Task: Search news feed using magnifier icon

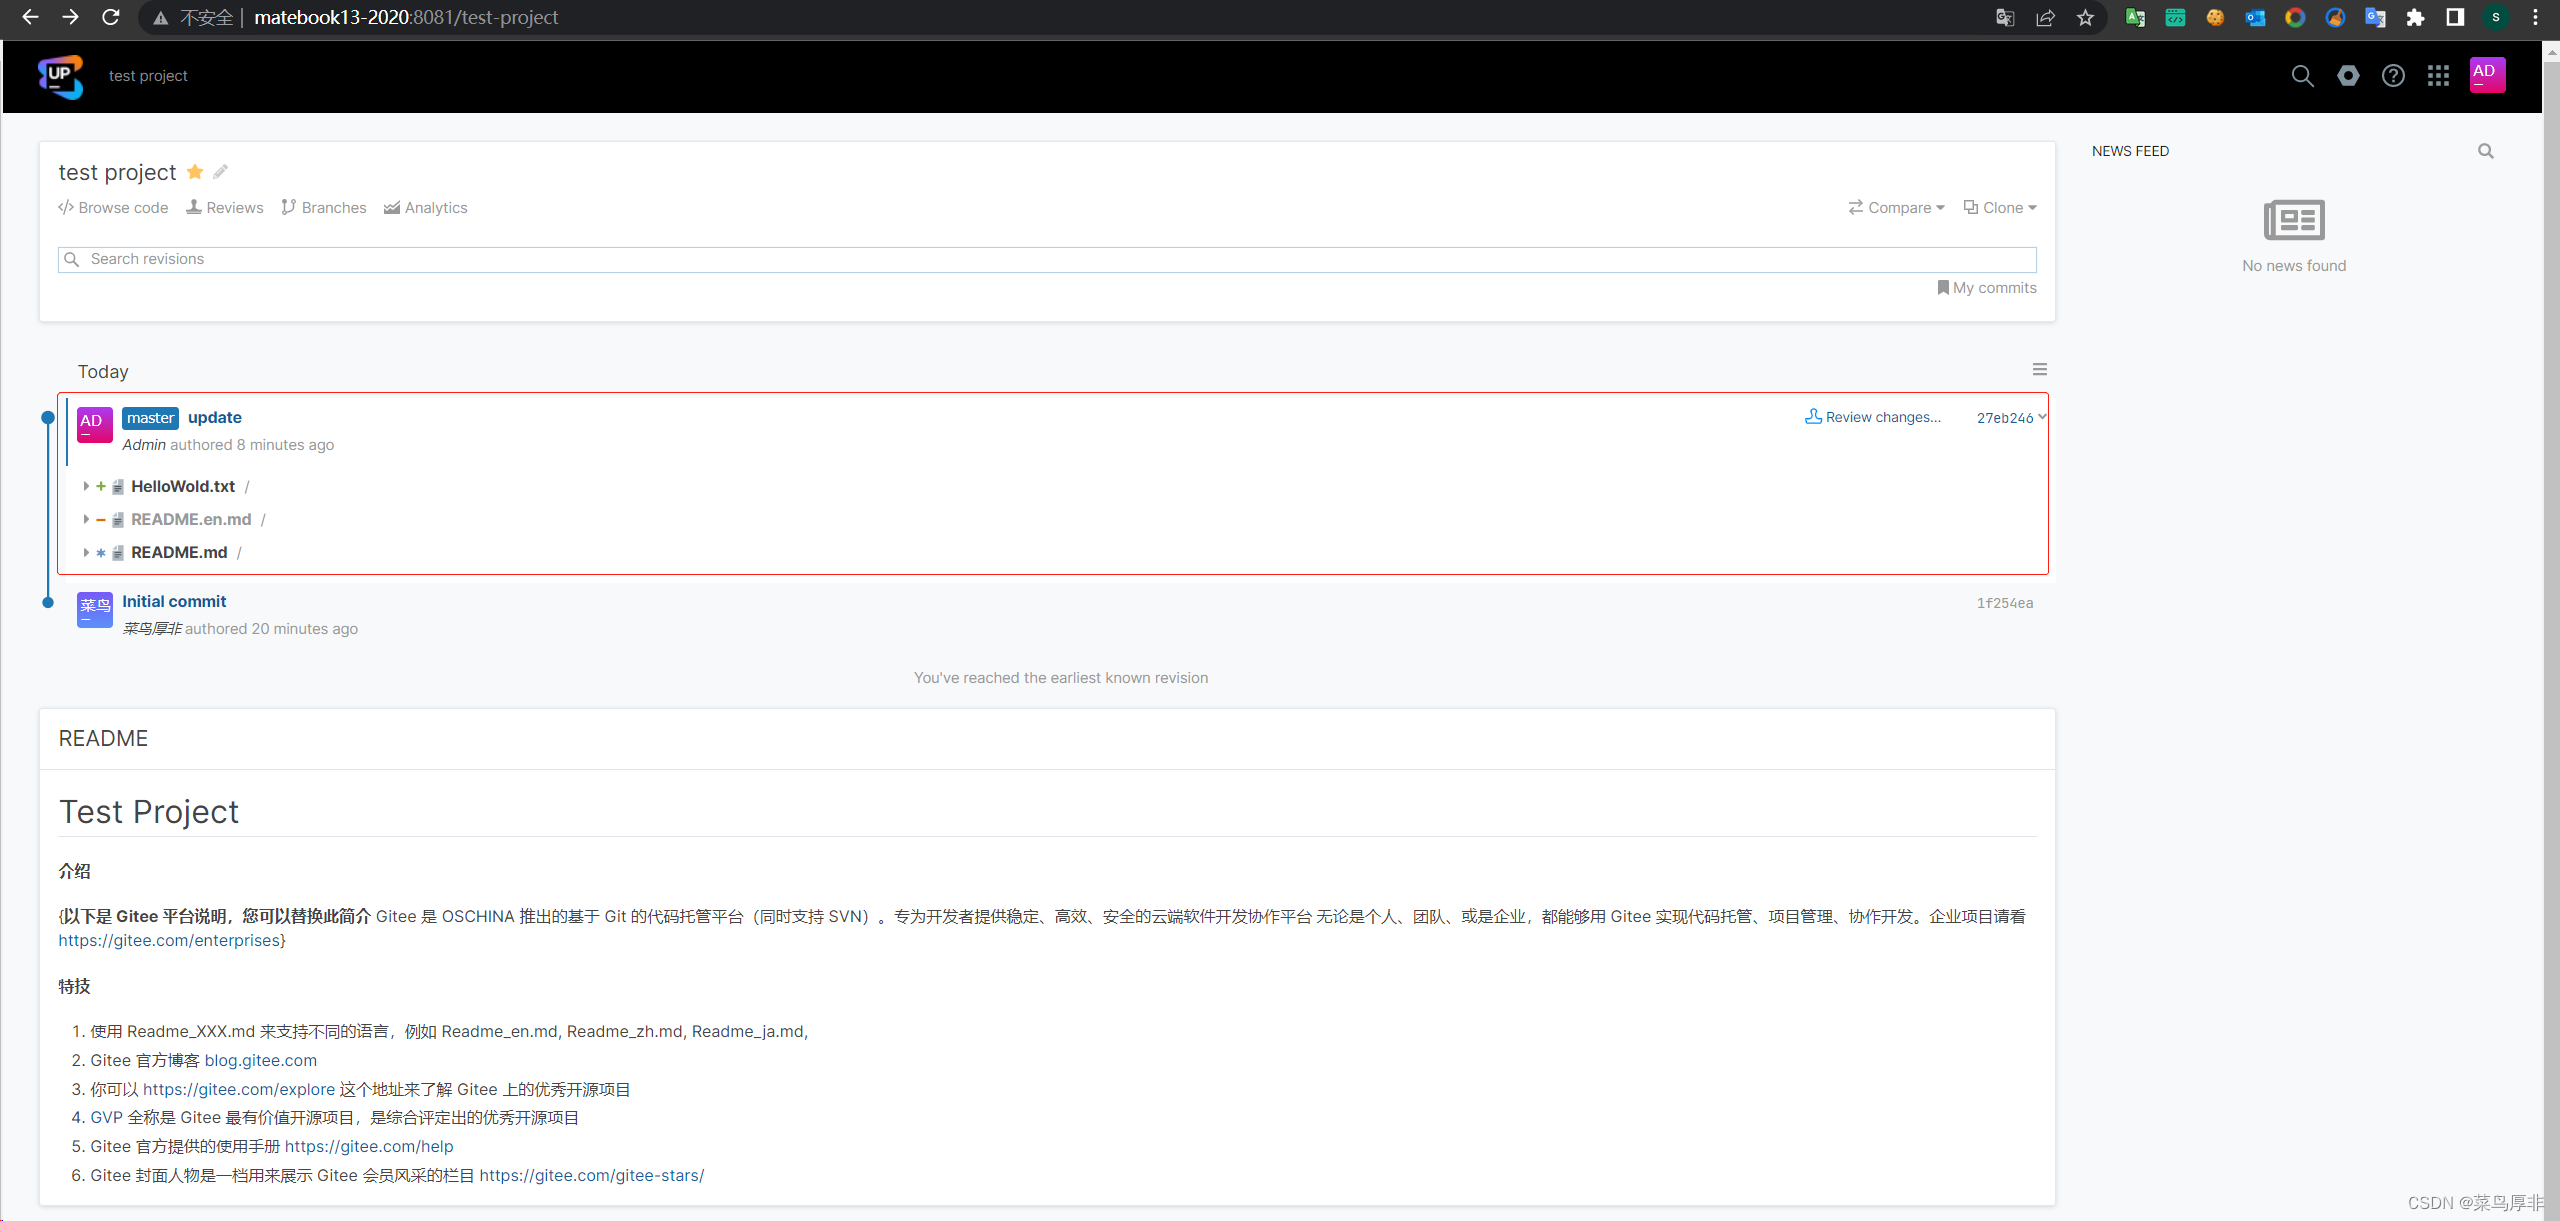Action: coord(2485,151)
